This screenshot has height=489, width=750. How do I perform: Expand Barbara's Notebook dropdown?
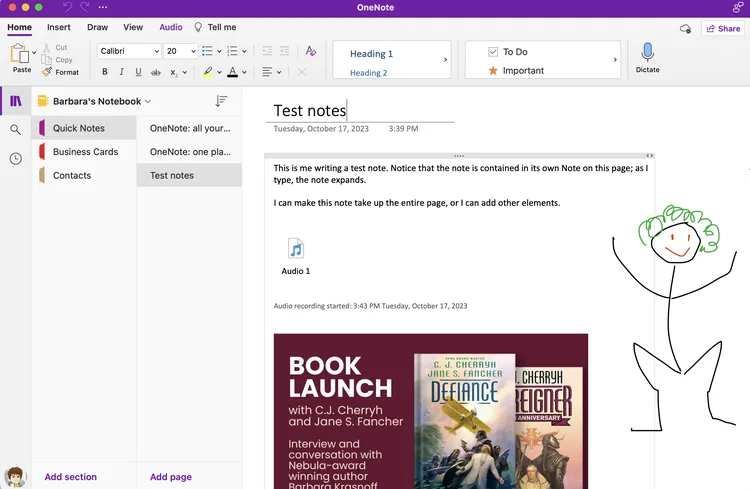coord(148,101)
